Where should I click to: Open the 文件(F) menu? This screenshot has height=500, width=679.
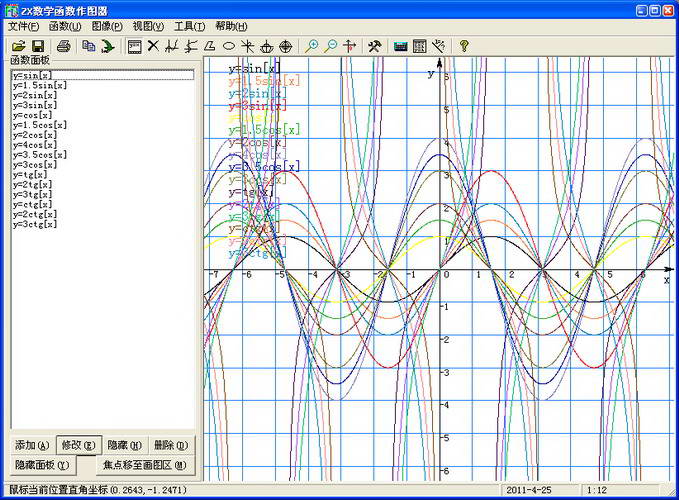pyautogui.click(x=23, y=26)
